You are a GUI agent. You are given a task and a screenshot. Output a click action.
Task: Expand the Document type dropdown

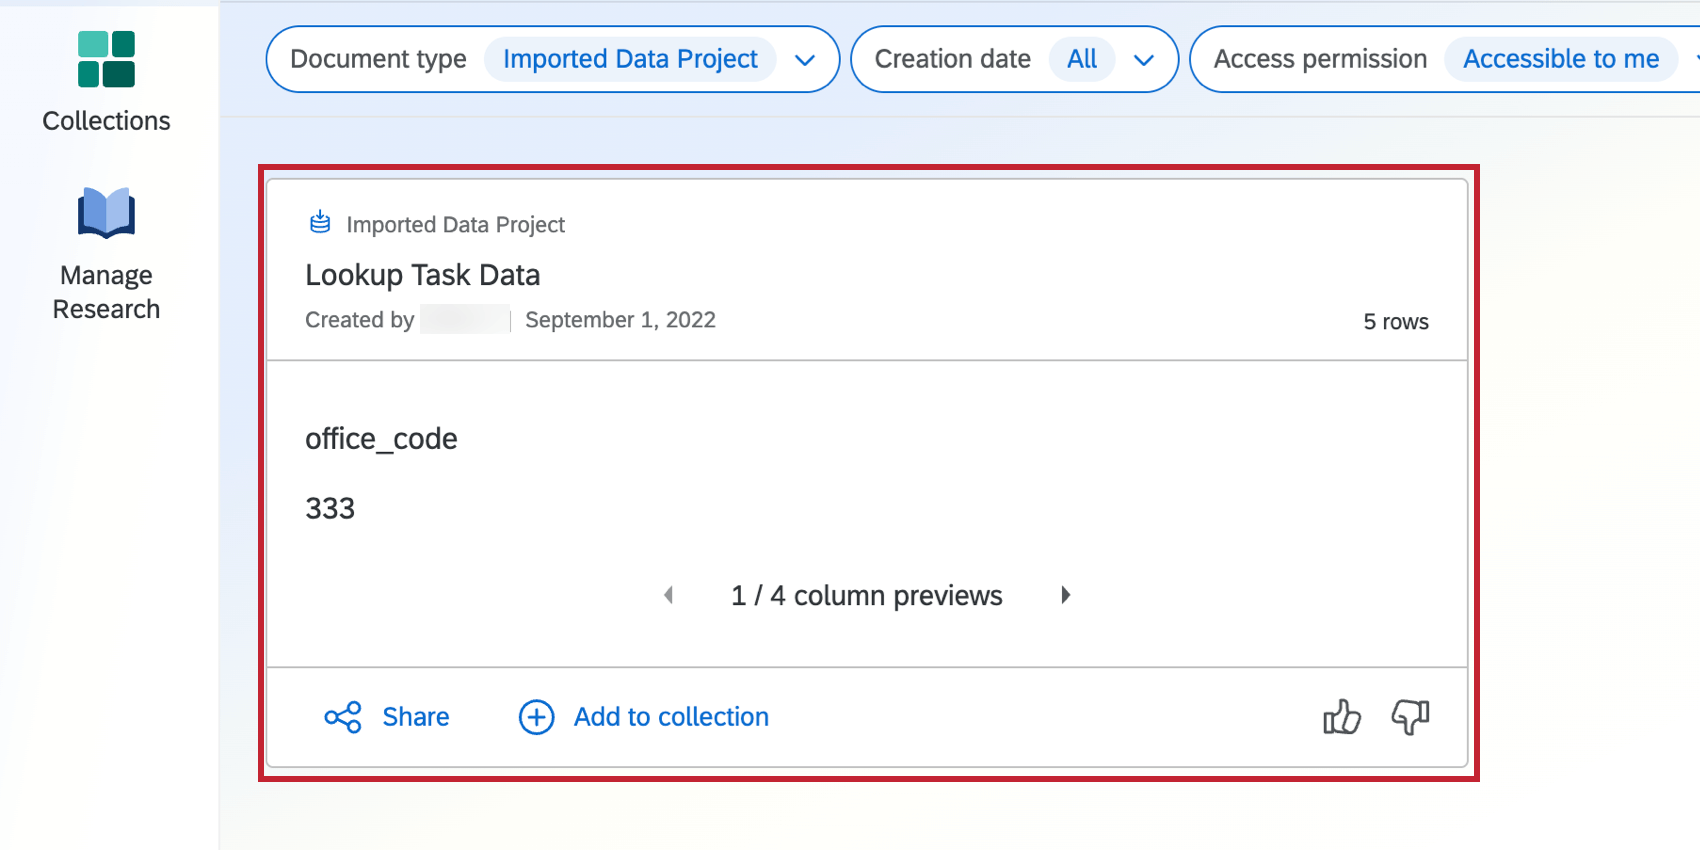806,60
